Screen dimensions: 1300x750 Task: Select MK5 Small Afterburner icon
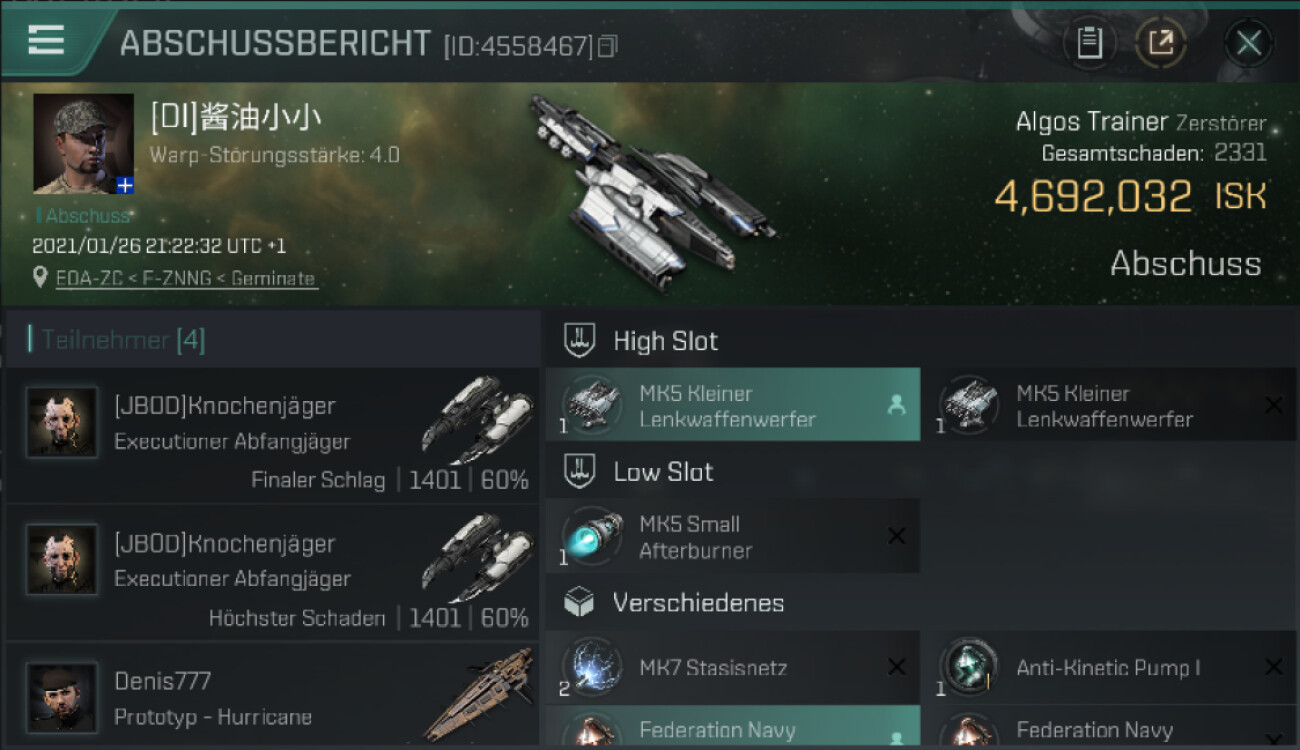tap(592, 536)
